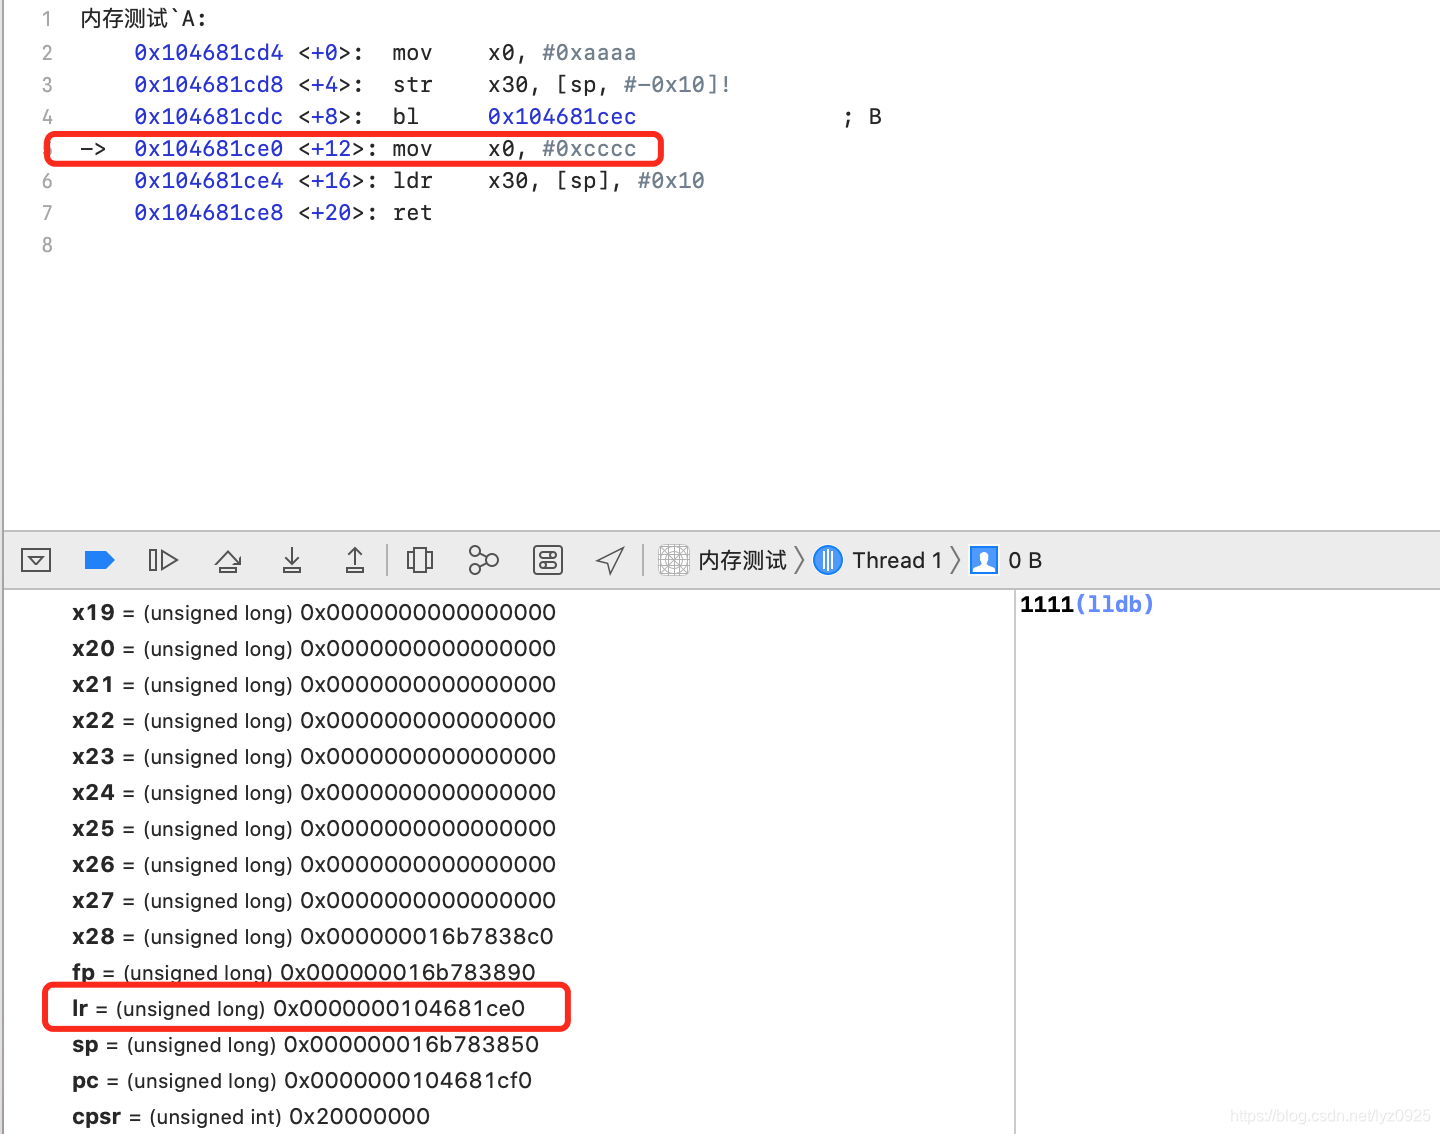Click line number 2 in gutter
This screenshot has height=1134, width=1440.
47,52
